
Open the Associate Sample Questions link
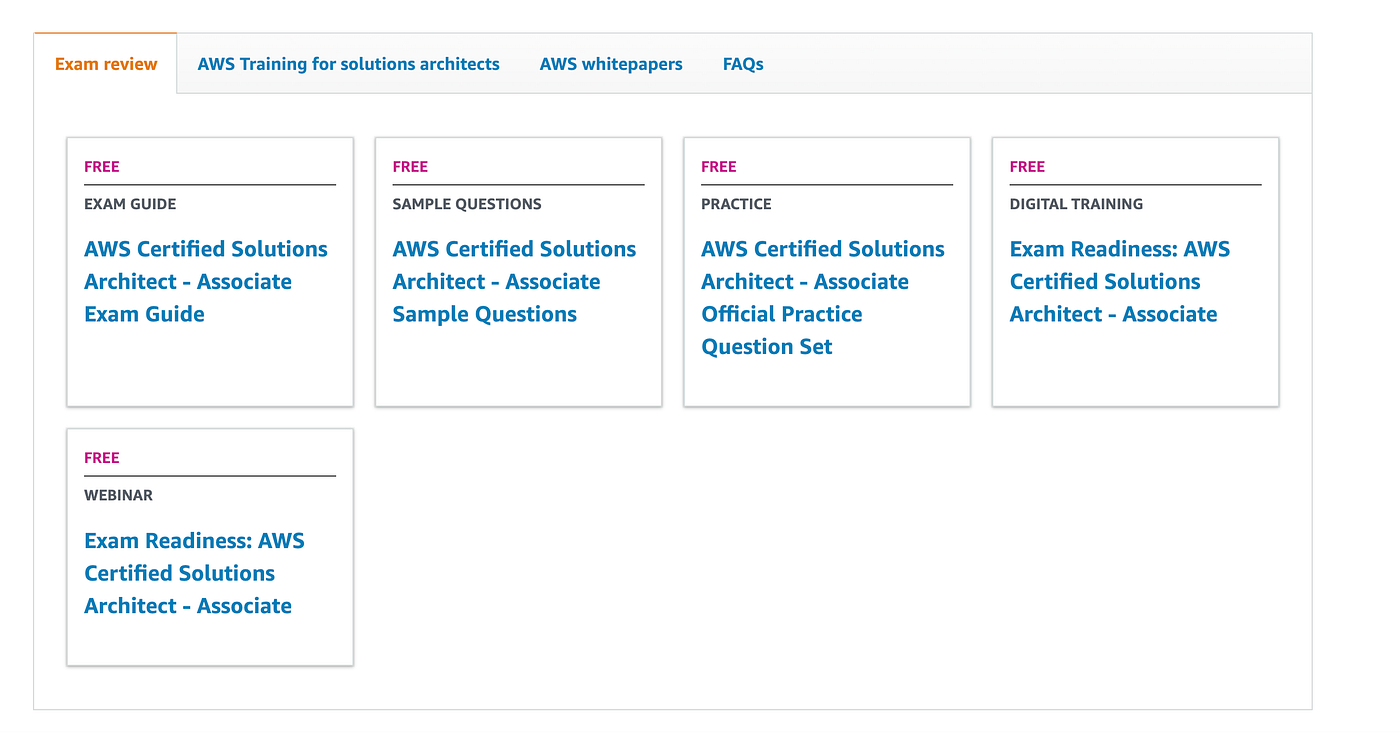click(x=514, y=281)
